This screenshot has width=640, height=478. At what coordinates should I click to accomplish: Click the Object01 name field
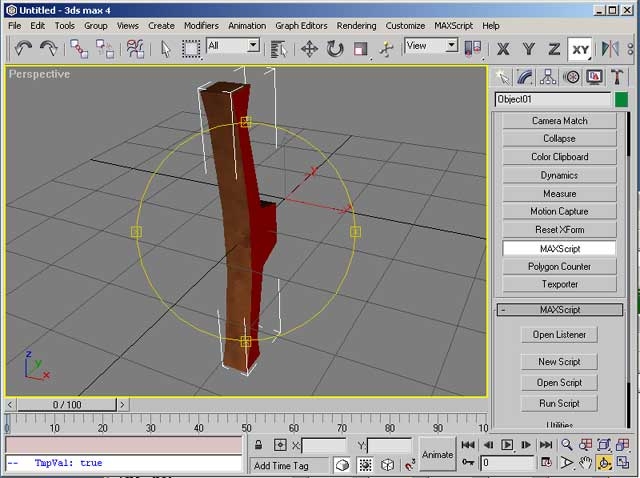pyautogui.click(x=552, y=99)
